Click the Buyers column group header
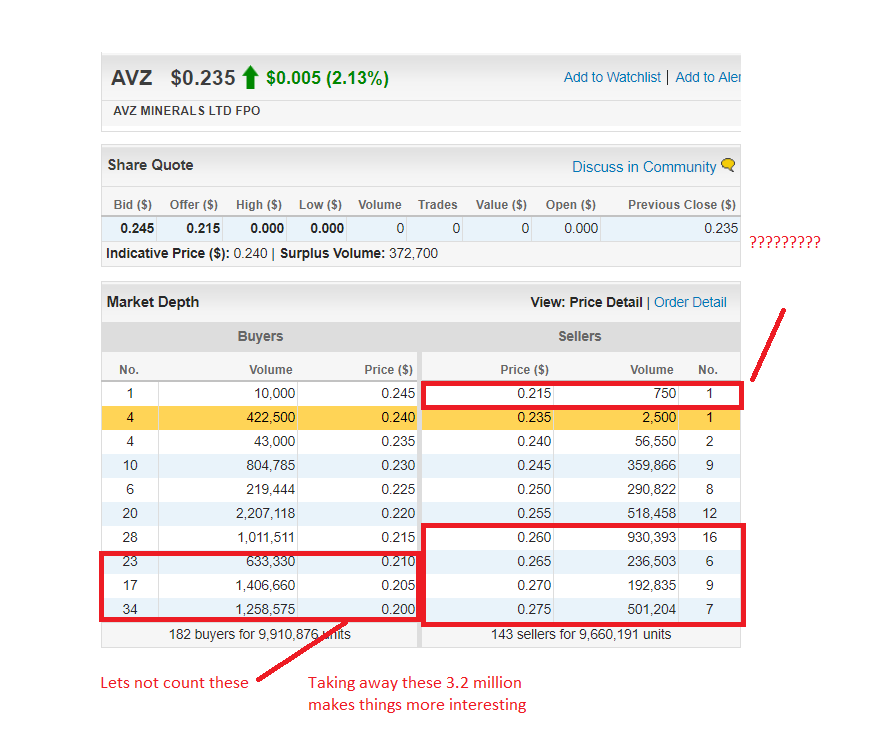Viewport: 870px width, 749px height. tap(260, 336)
